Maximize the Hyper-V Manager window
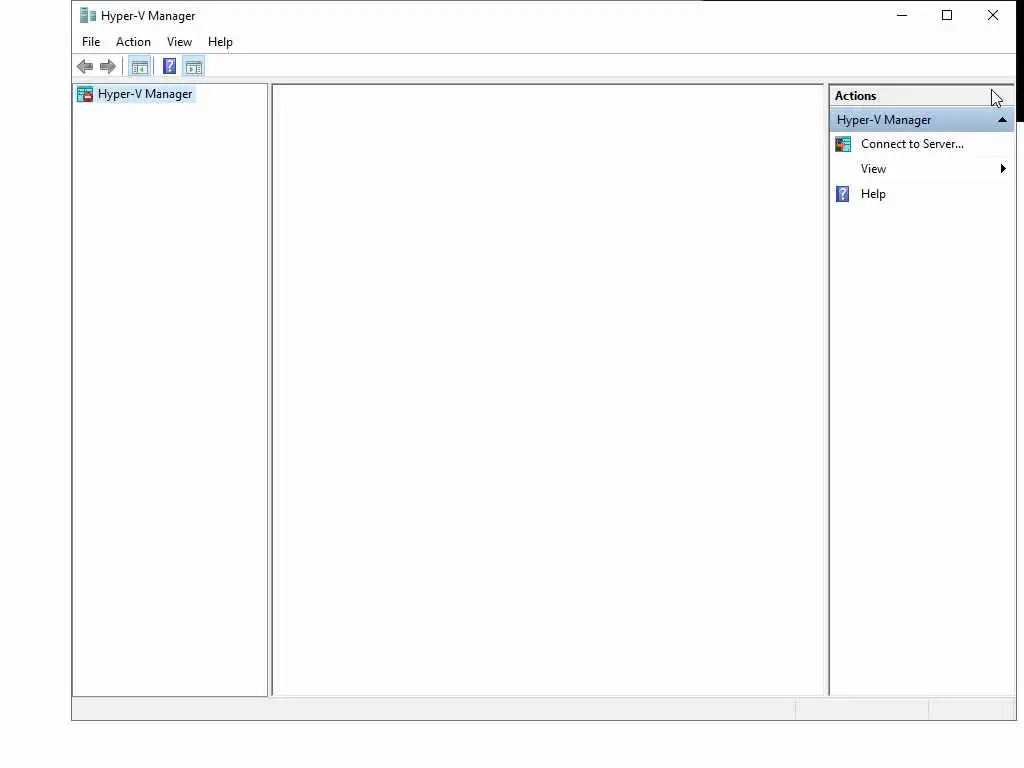 [x=947, y=15]
